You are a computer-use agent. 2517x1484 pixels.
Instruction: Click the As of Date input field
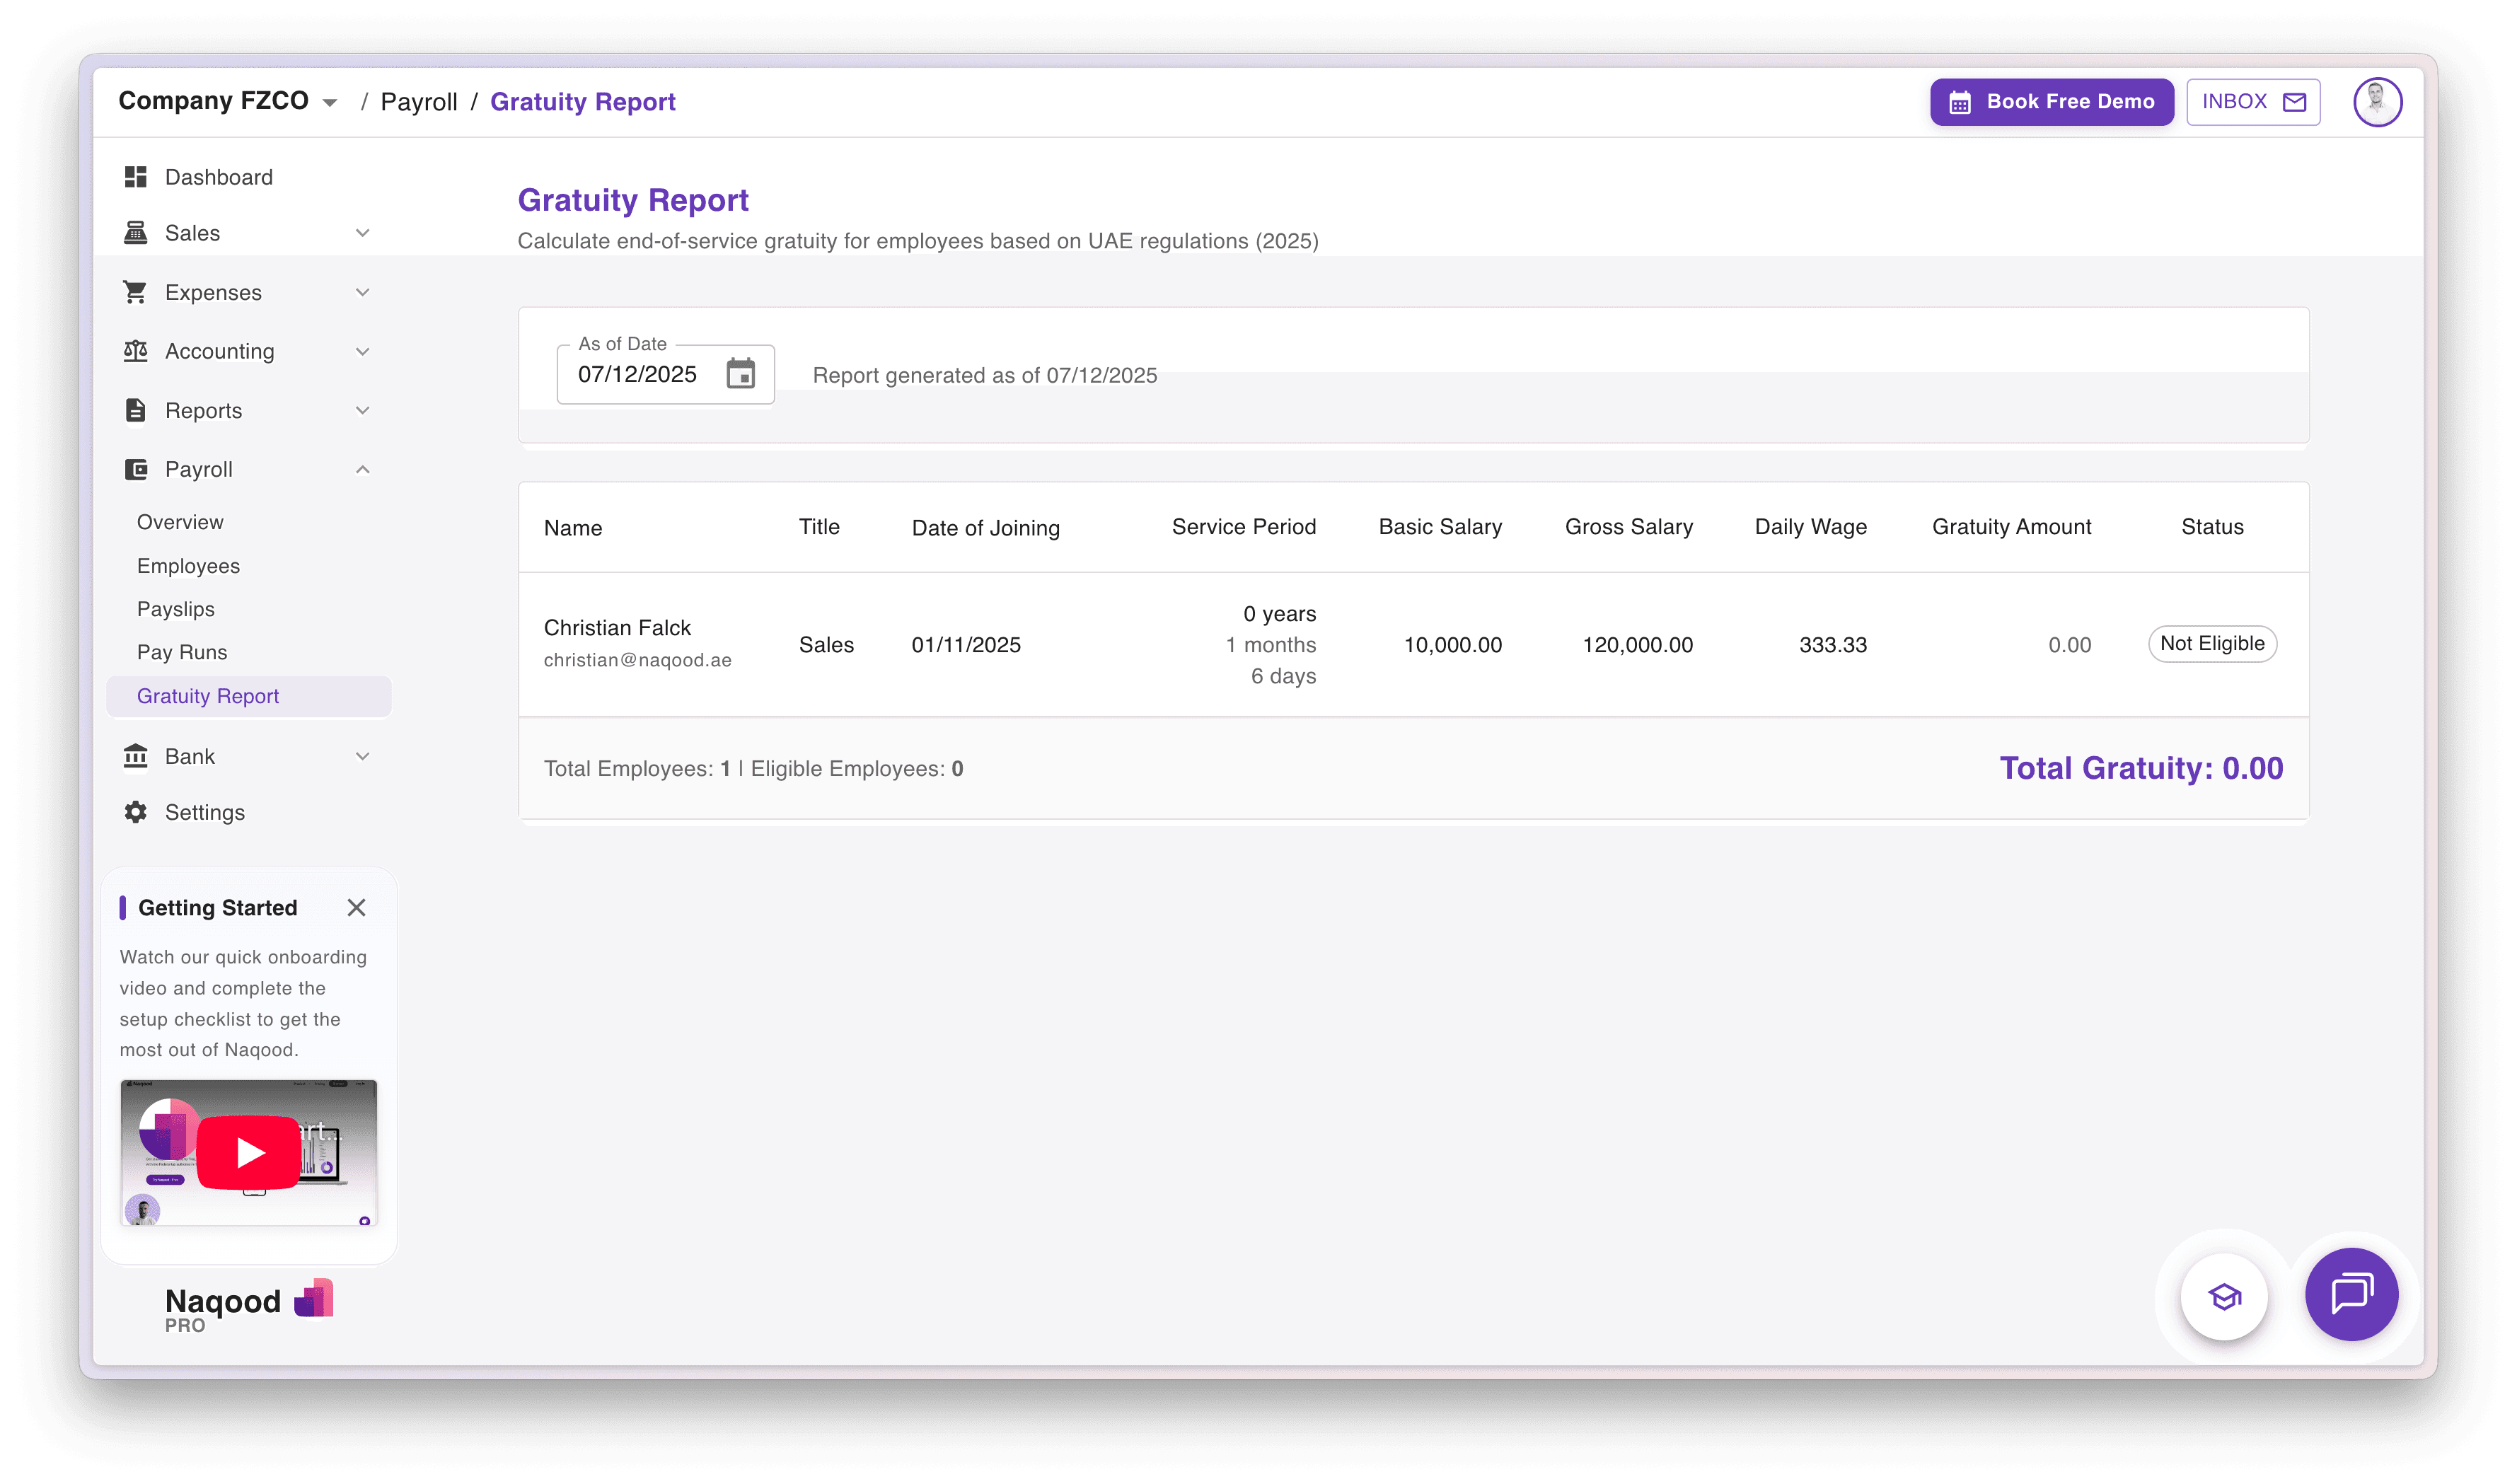click(x=638, y=374)
